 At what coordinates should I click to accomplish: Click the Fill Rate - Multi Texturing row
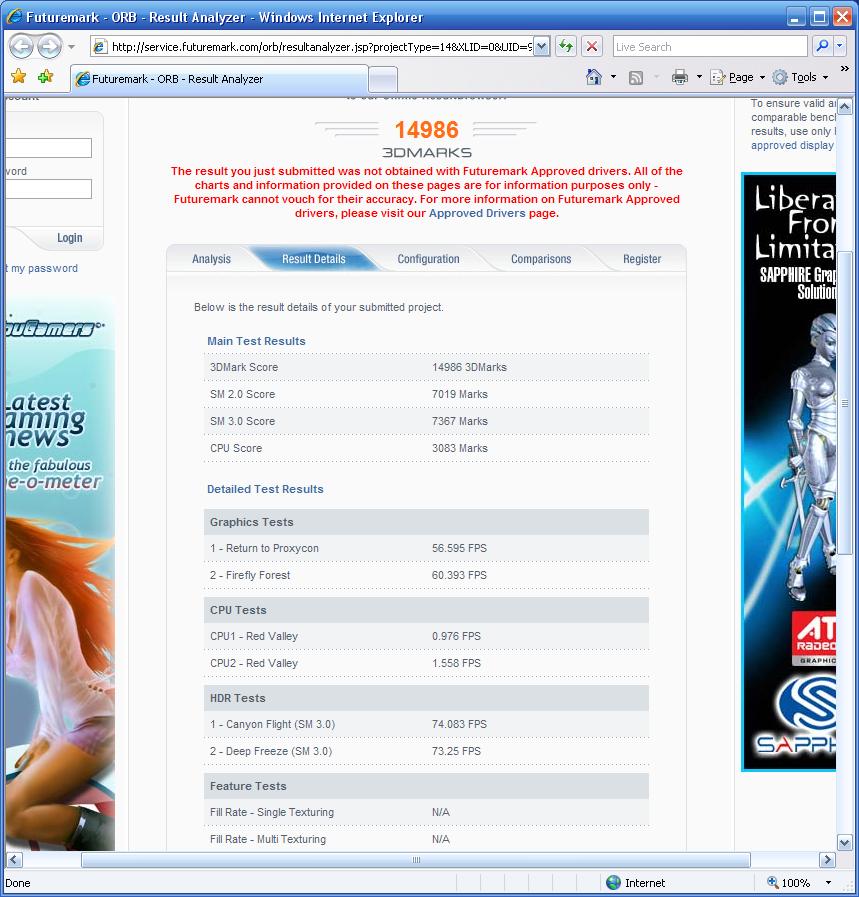[x=426, y=839]
